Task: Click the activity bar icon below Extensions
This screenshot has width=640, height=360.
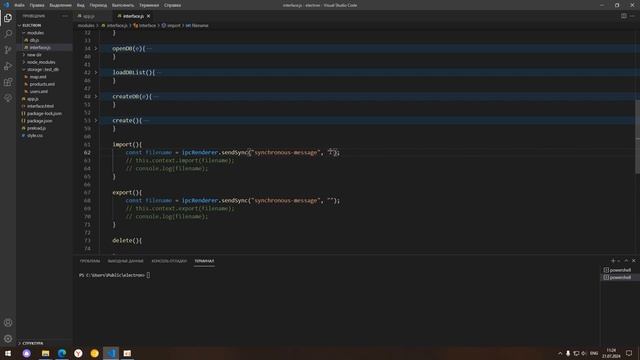Action: pos(8,98)
